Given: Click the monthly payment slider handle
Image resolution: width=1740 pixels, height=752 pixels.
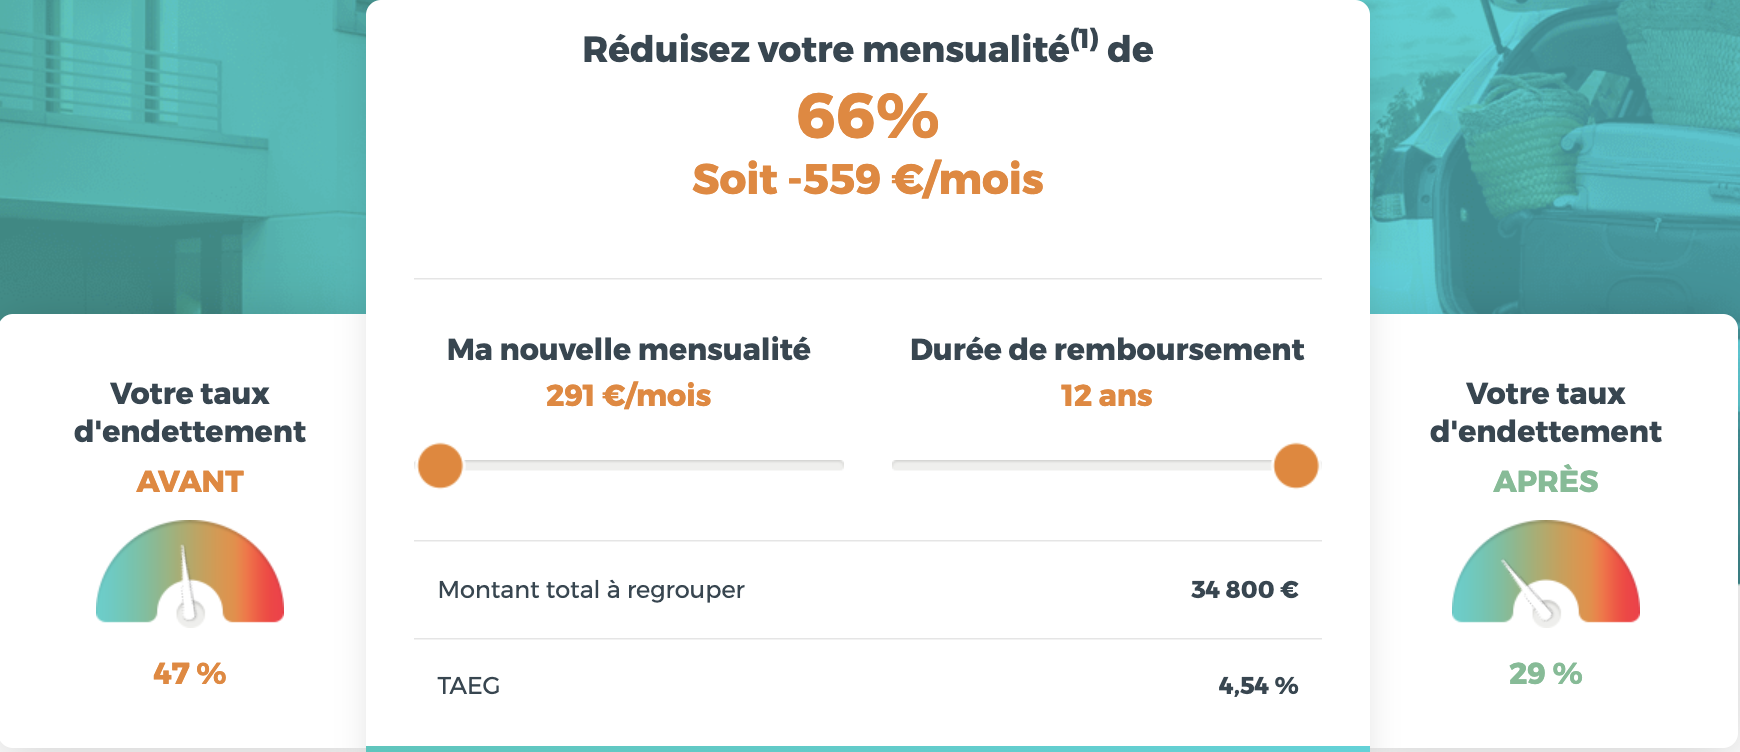Looking at the screenshot, I should coord(440,466).
